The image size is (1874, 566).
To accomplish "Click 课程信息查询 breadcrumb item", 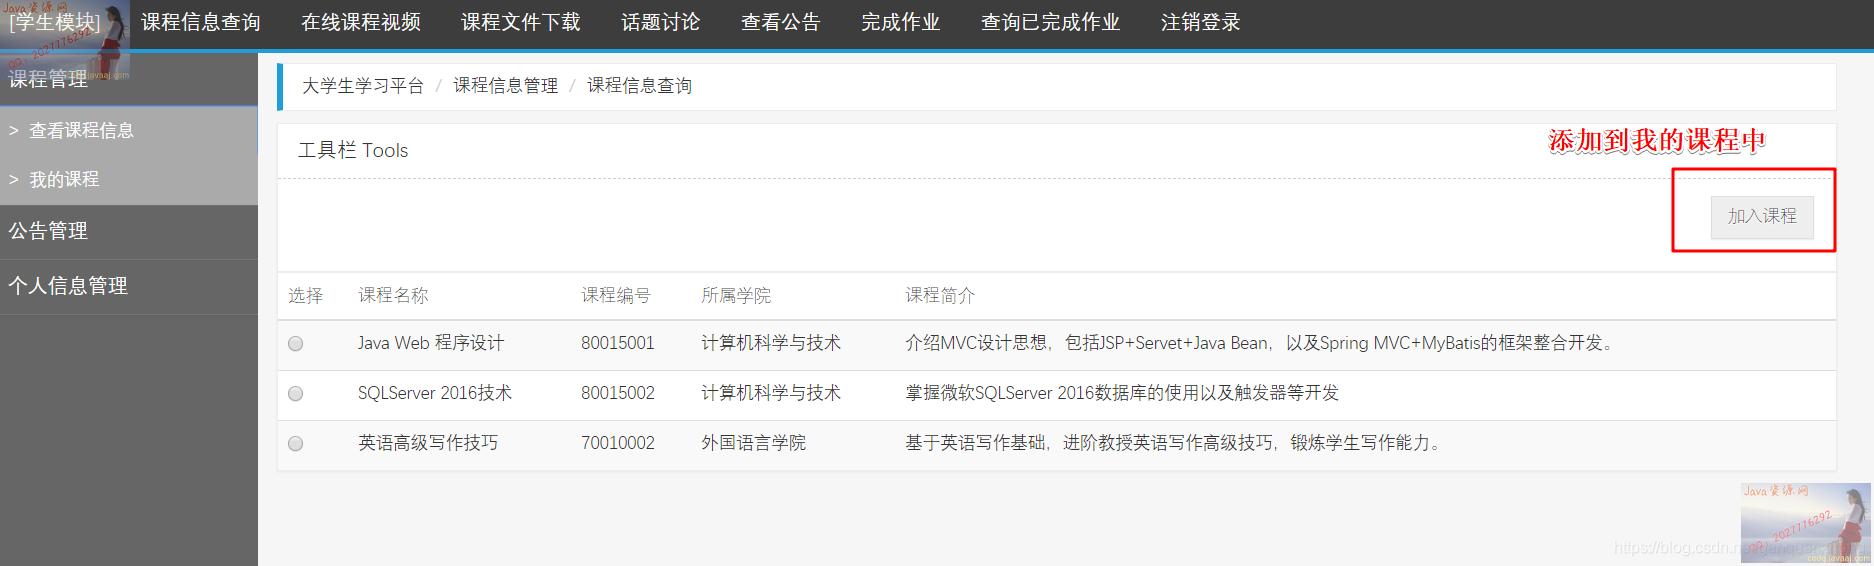I will click(x=639, y=86).
